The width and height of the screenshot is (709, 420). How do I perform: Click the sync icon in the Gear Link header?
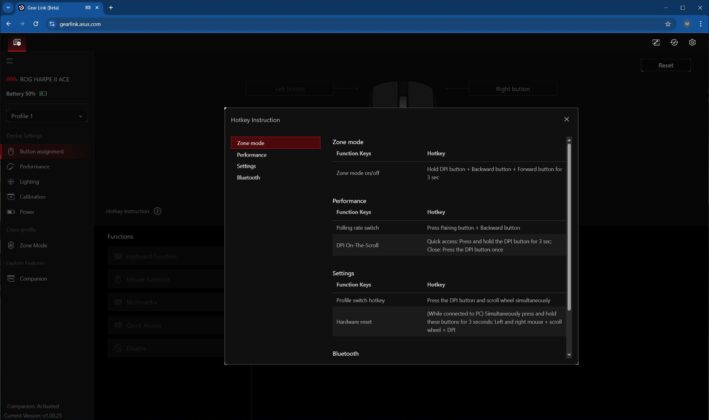(x=674, y=42)
